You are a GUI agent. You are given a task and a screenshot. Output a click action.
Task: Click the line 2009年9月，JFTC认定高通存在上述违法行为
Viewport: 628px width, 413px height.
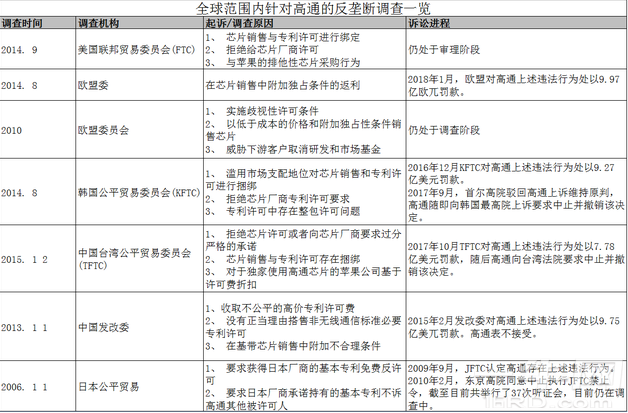tap(512, 368)
